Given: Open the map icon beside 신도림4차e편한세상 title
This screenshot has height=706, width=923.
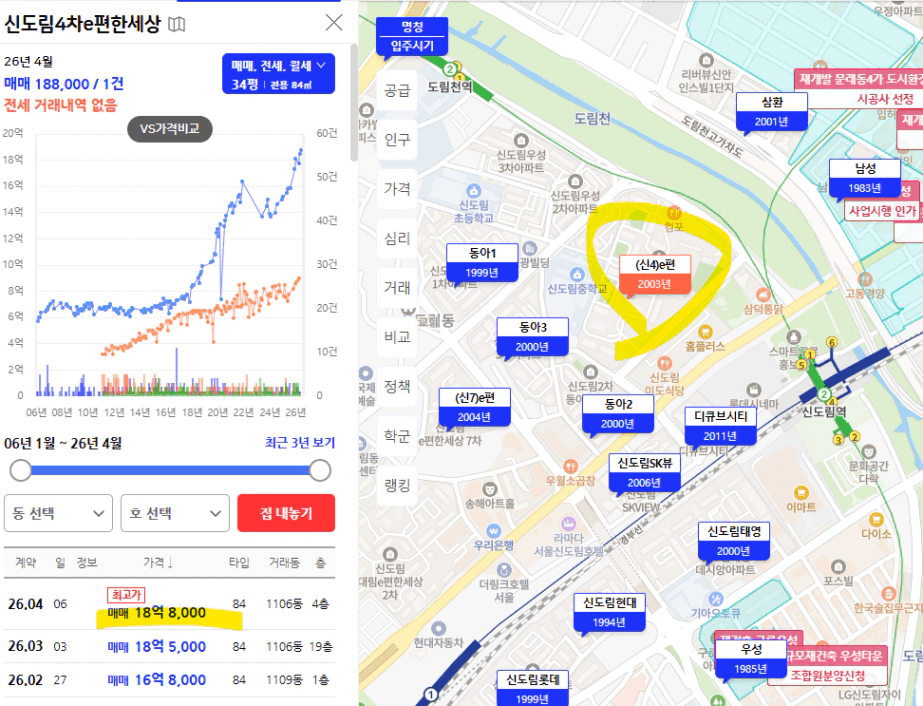Looking at the screenshot, I should pos(177,24).
